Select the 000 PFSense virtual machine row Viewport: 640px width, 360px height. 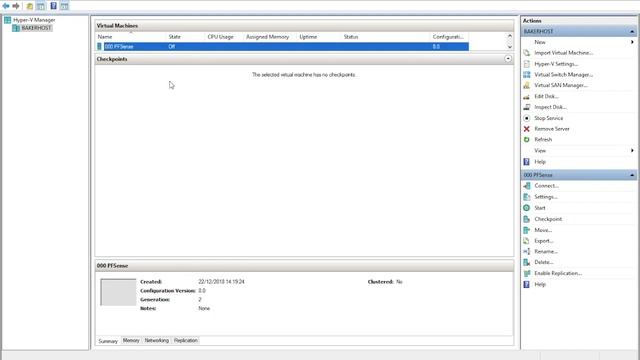tap(282, 47)
